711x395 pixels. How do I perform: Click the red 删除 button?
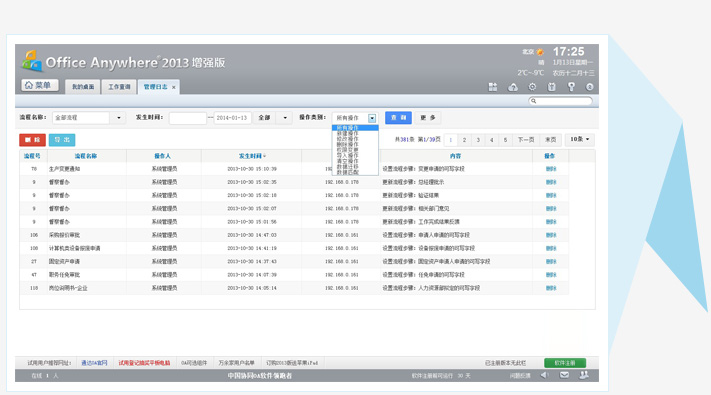coord(32,140)
